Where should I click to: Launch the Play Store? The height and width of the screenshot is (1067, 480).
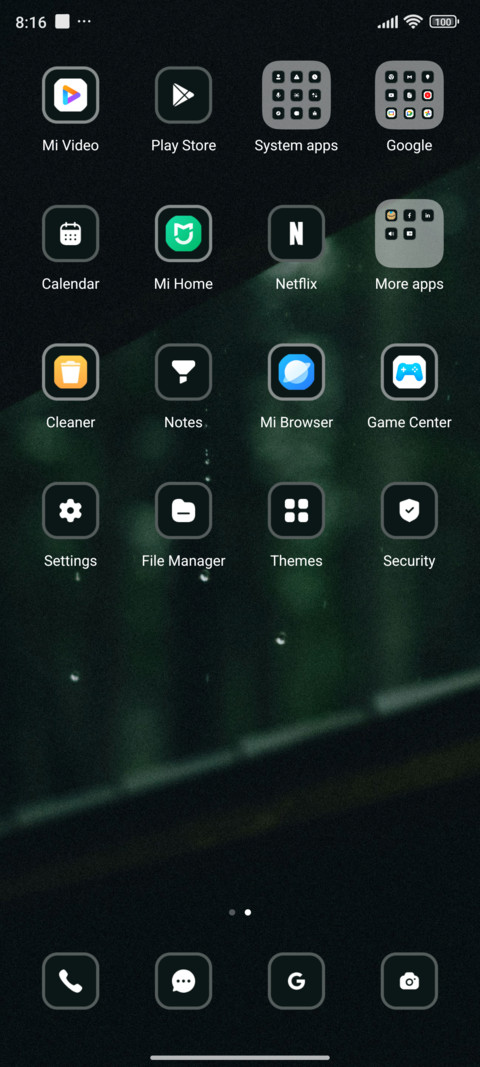(183, 95)
